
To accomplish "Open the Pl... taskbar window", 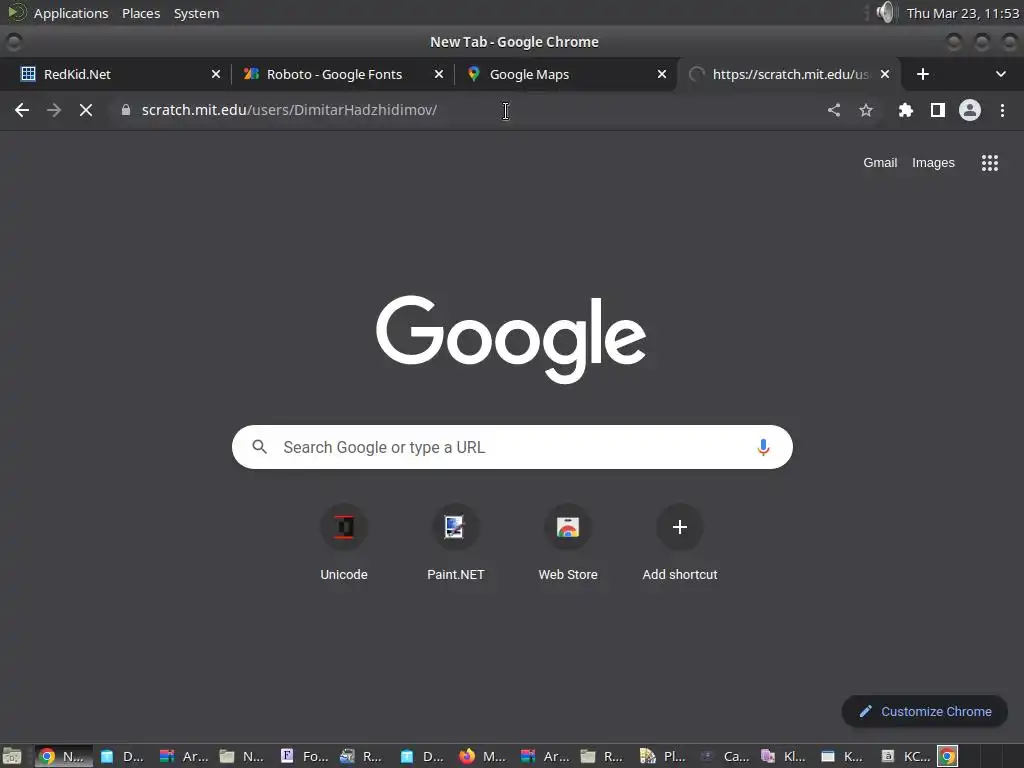I will click(x=664, y=756).
